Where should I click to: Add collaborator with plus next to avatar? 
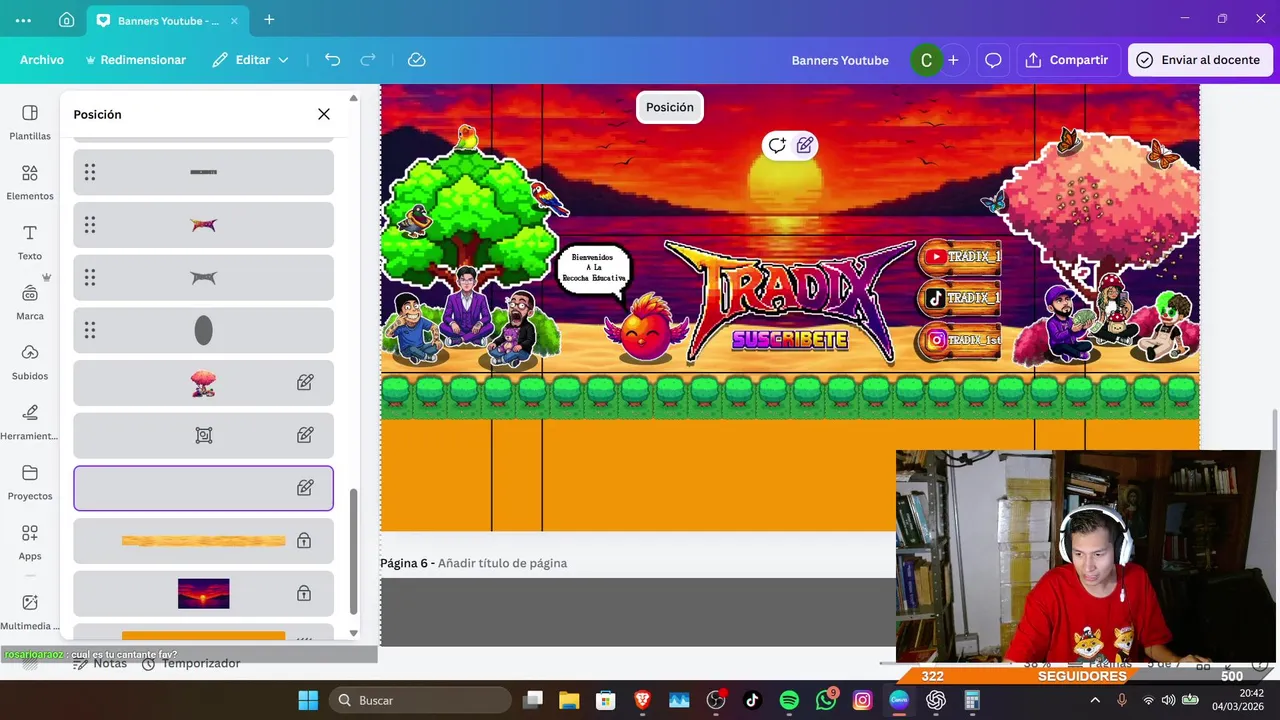coord(953,60)
